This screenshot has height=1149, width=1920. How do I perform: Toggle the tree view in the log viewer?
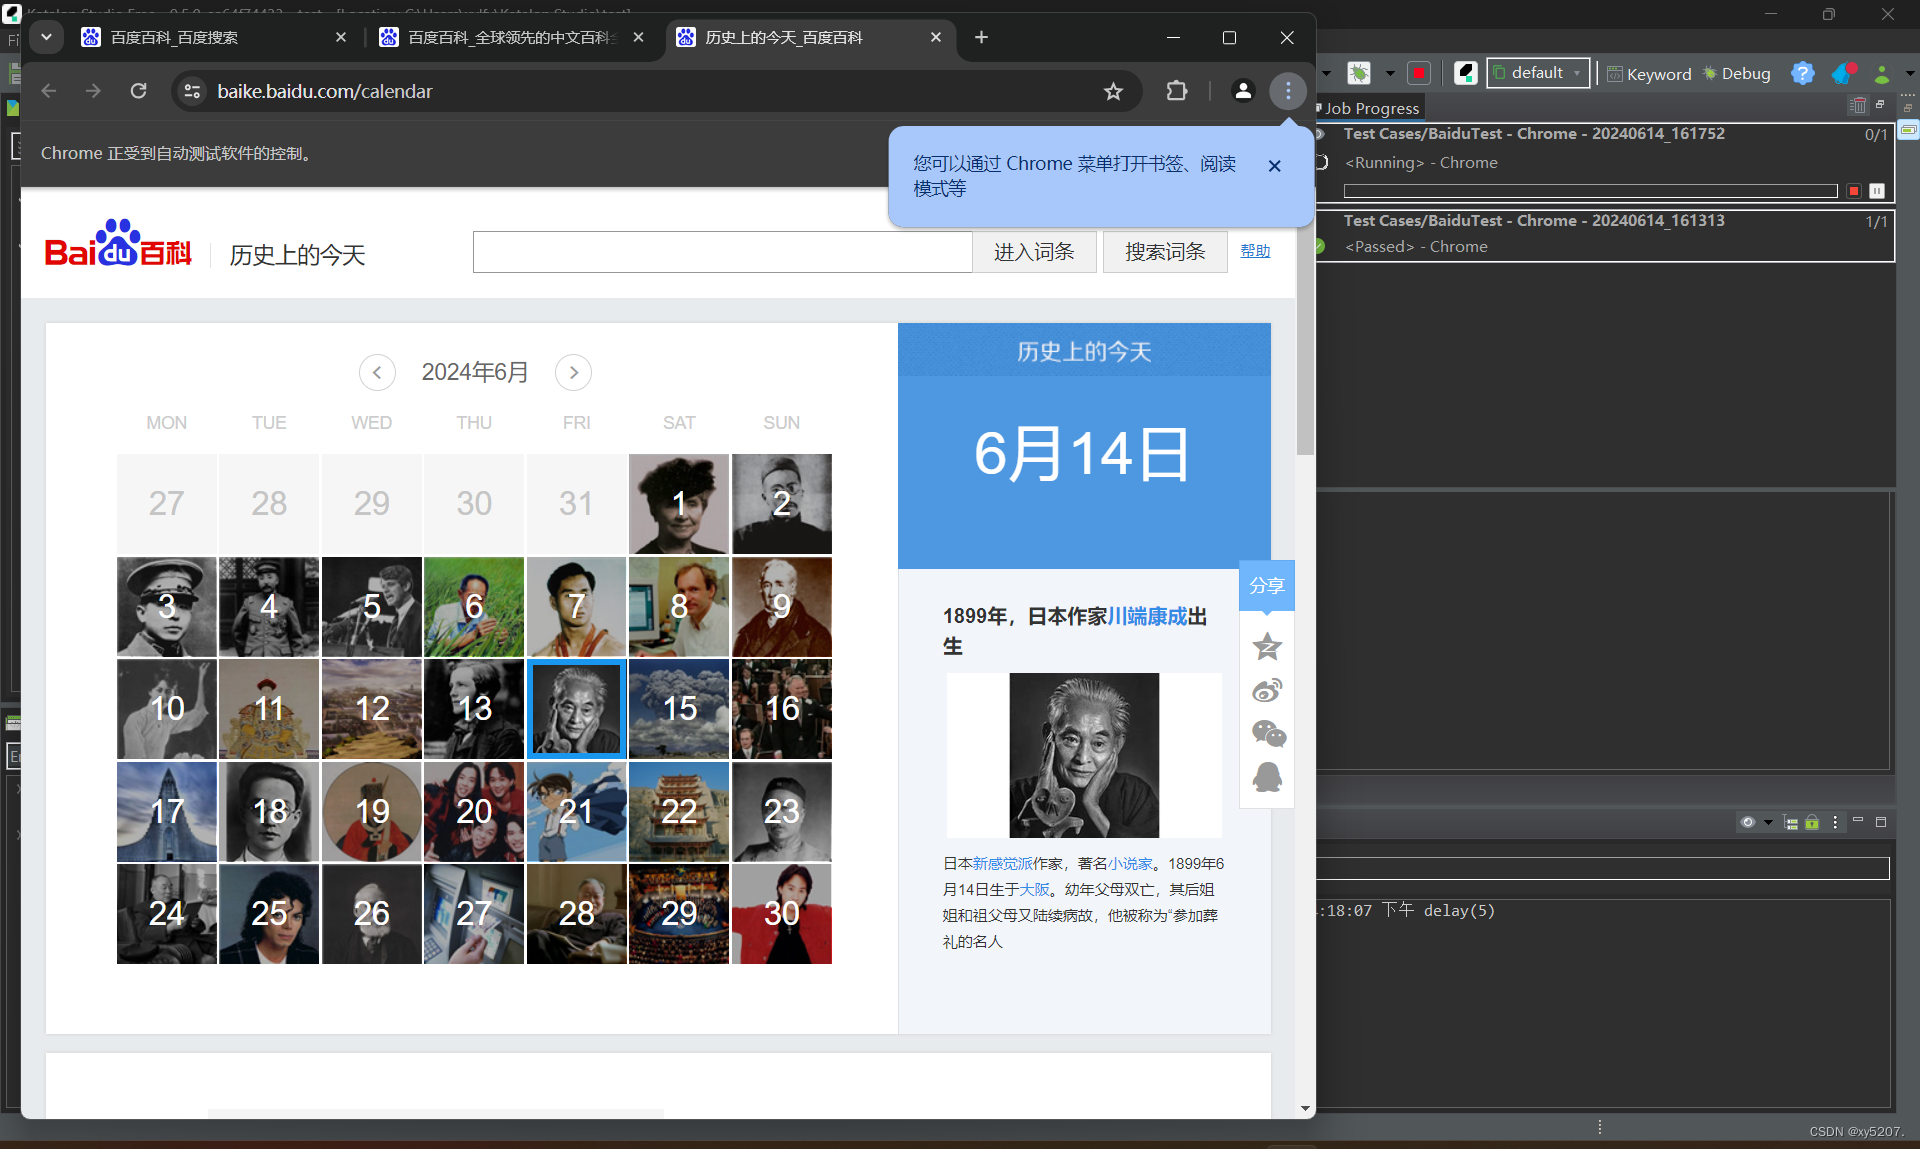1791,822
